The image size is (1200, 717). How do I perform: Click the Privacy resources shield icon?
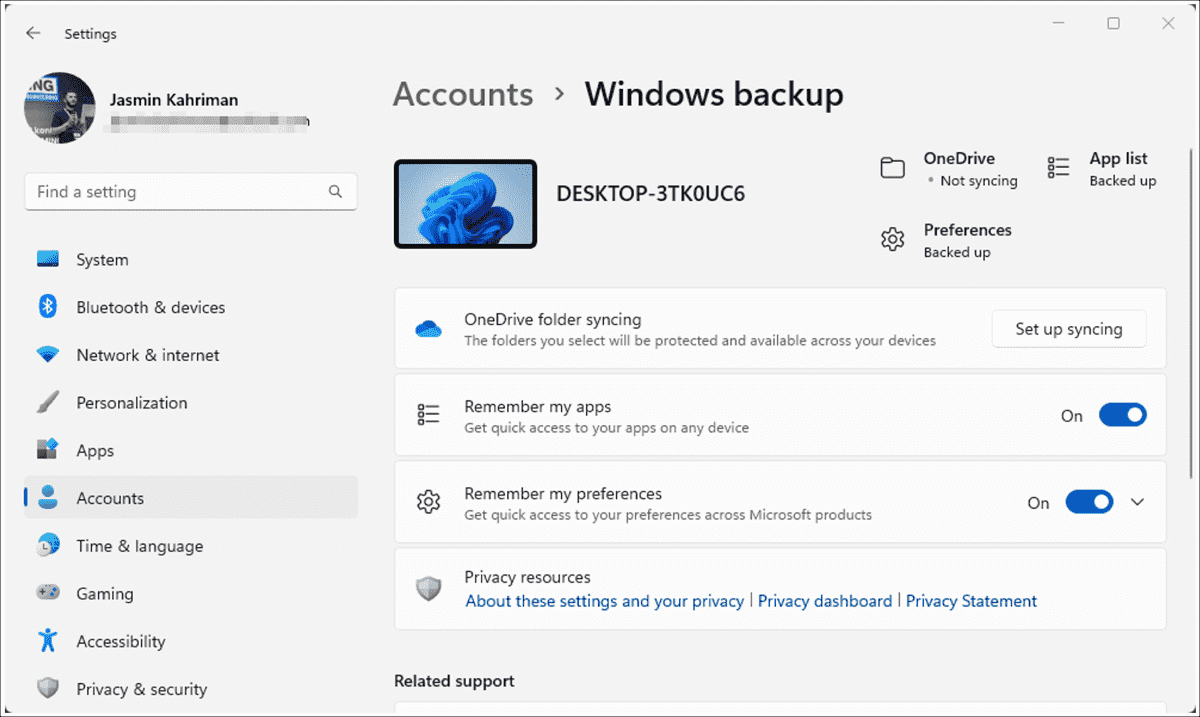click(x=429, y=588)
